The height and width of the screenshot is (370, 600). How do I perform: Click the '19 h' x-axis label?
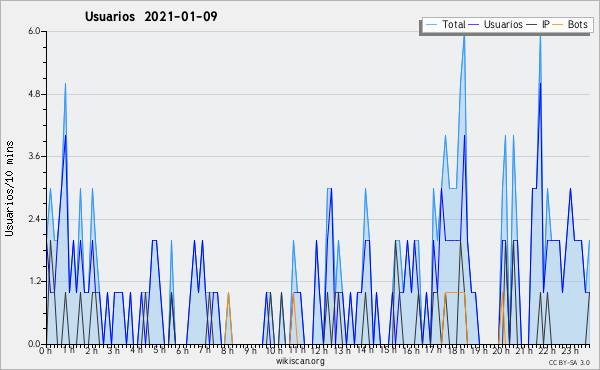pyautogui.click(x=479, y=351)
